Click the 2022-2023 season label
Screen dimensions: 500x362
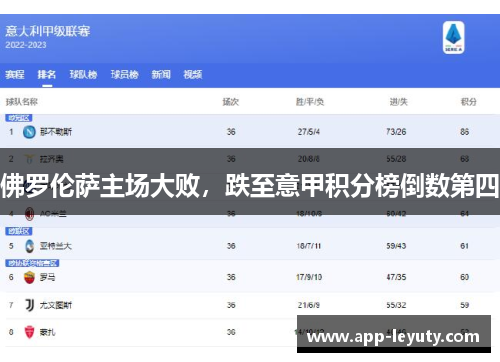pyautogui.click(x=26, y=45)
